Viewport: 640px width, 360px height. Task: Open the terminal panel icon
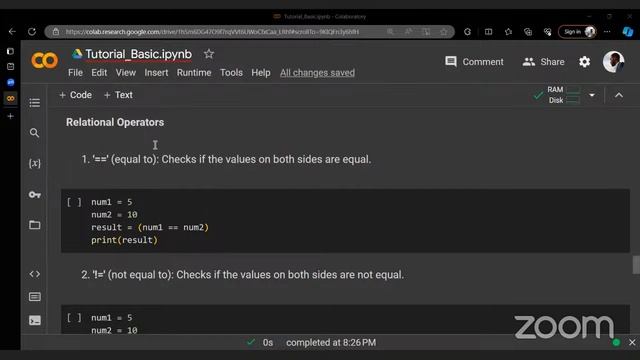[35, 320]
